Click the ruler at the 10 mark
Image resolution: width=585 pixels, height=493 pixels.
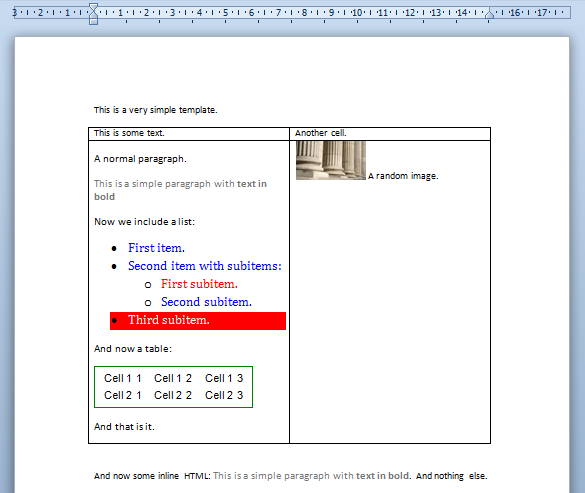pos(357,13)
